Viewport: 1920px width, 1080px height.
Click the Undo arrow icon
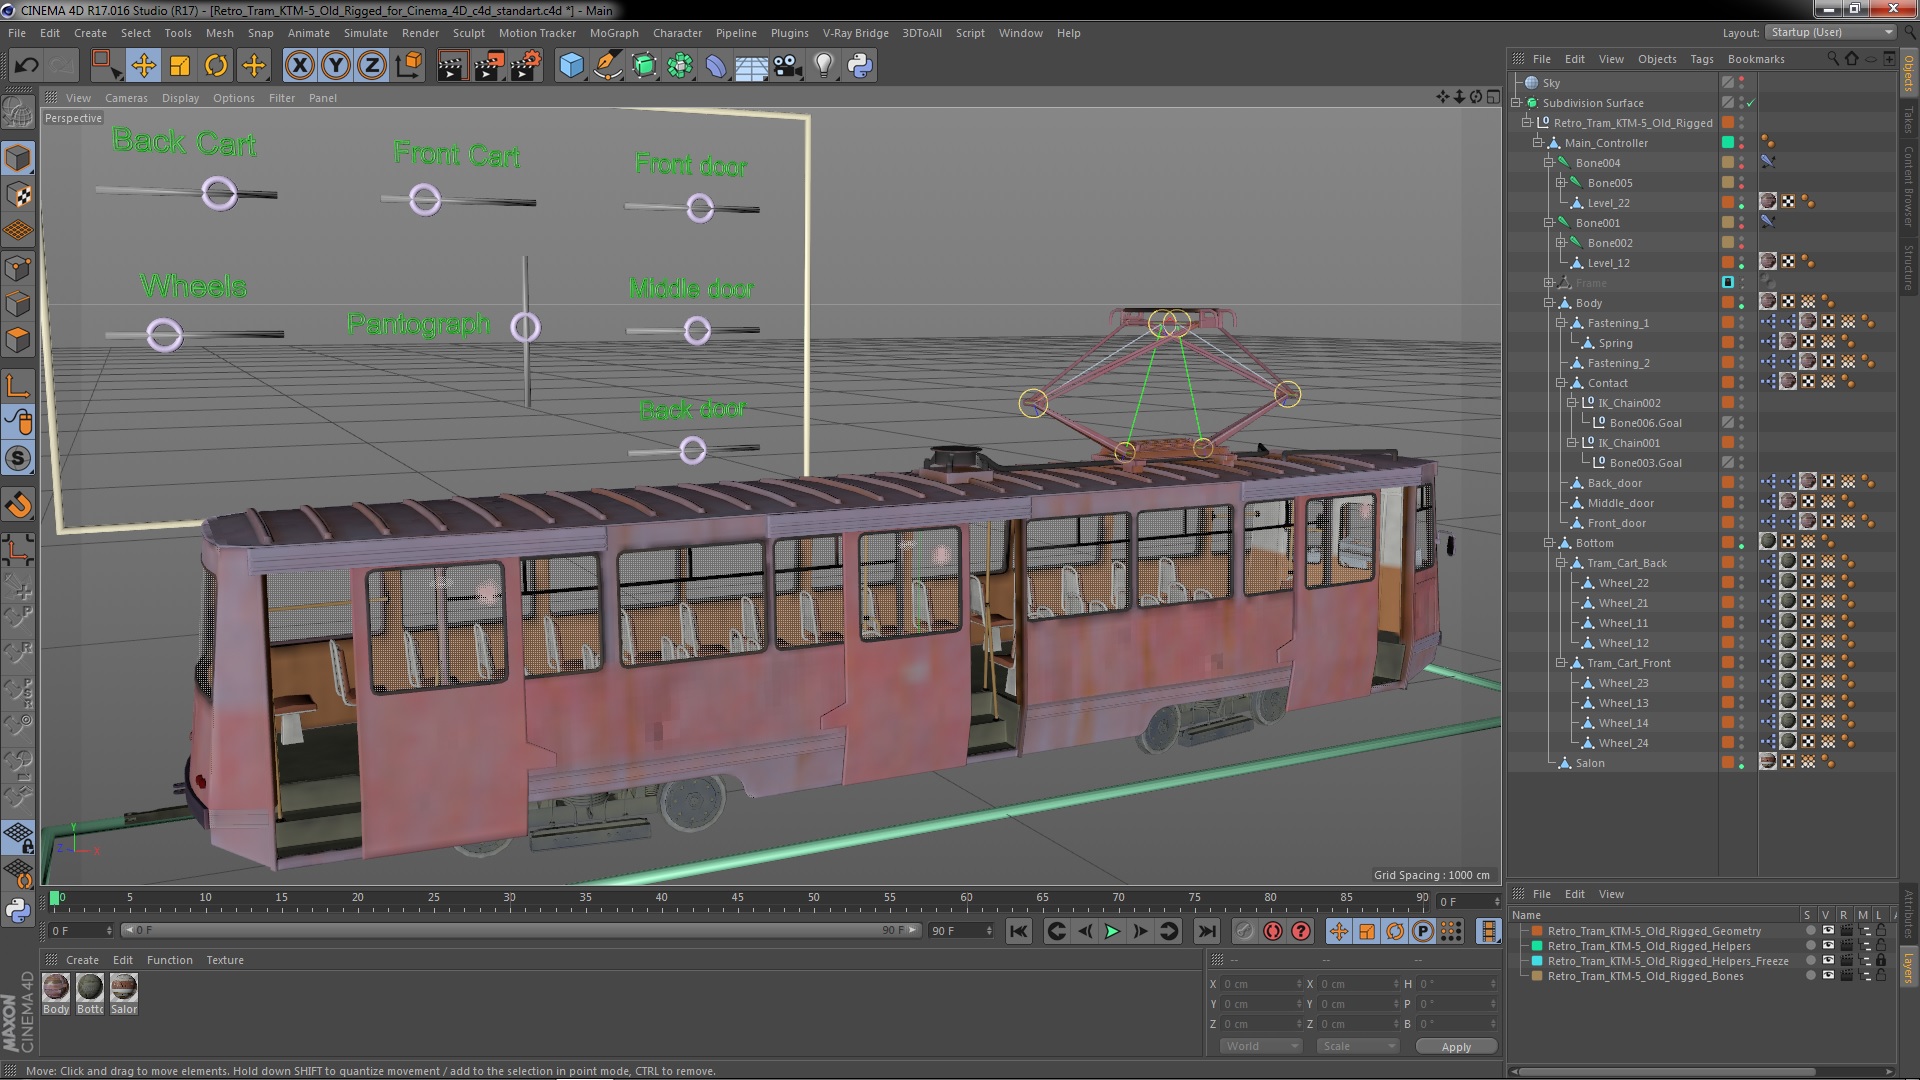click(26, 66)
